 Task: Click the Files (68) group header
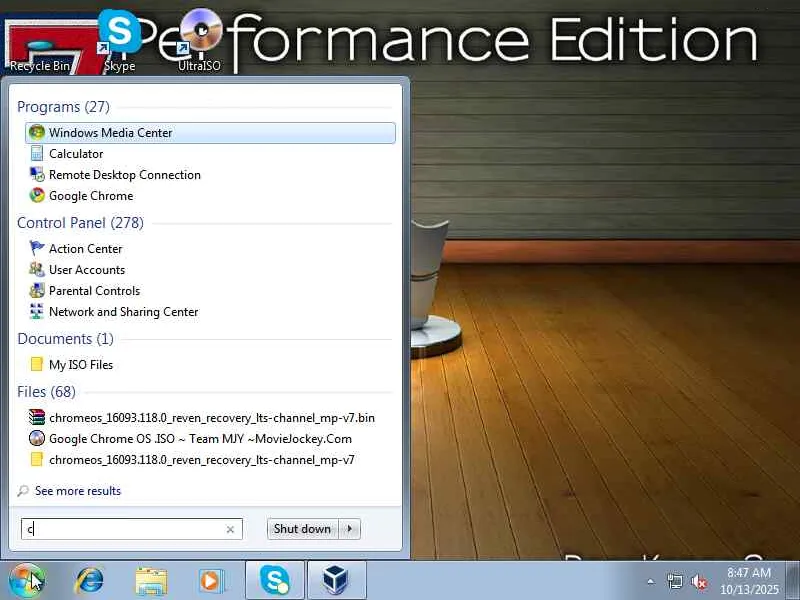[x=46, y=391]
